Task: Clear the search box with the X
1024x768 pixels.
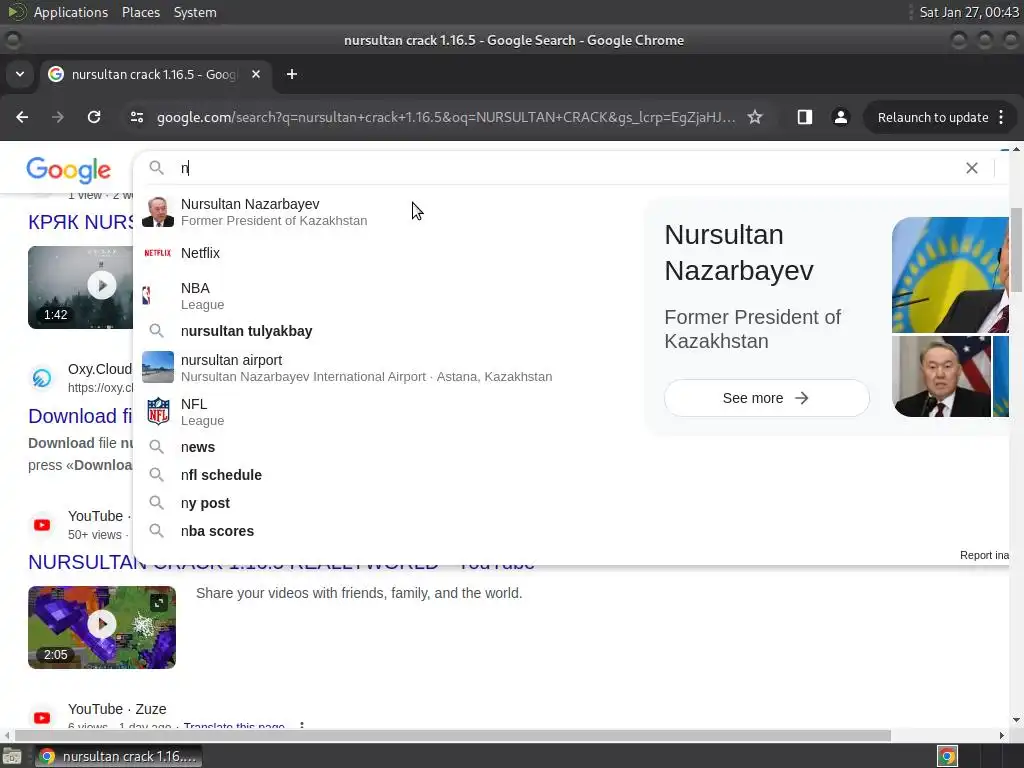Action: (x=972, y=168)
